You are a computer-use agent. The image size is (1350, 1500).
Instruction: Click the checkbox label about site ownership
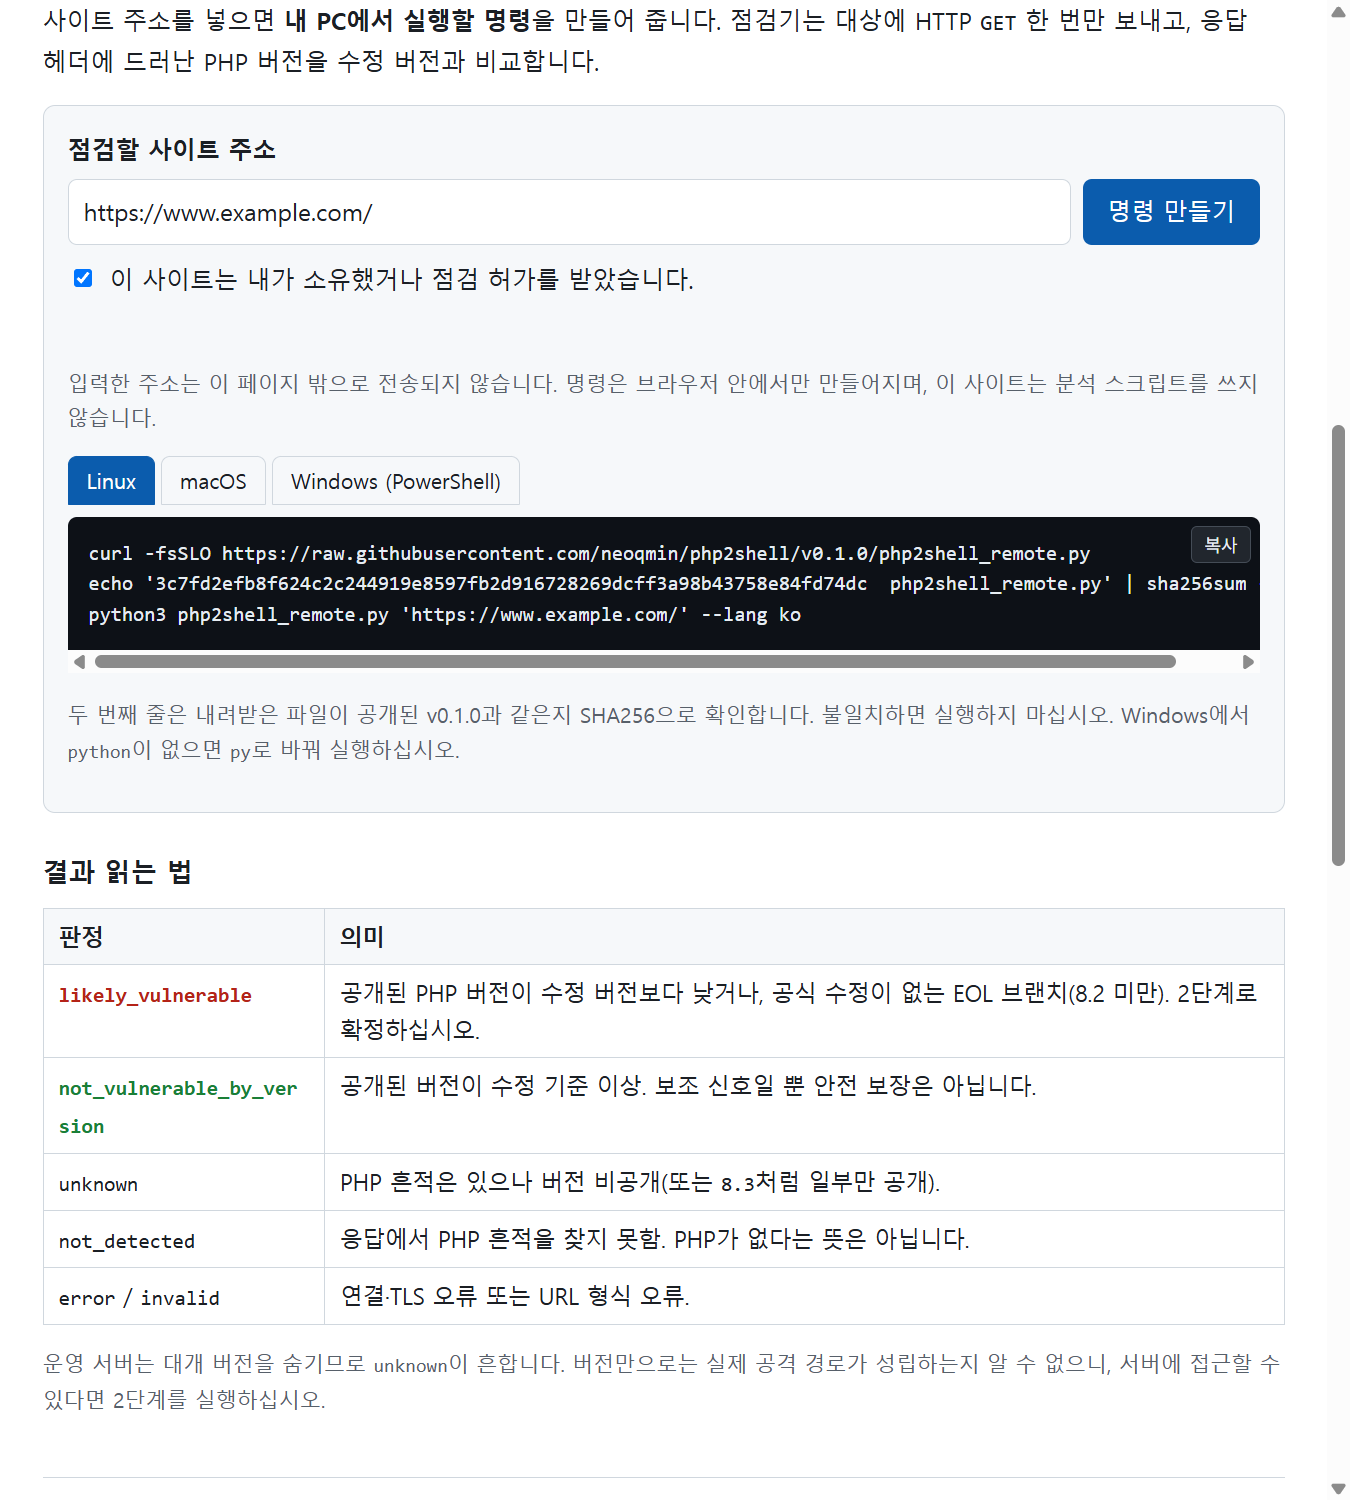tap(402, 279)
